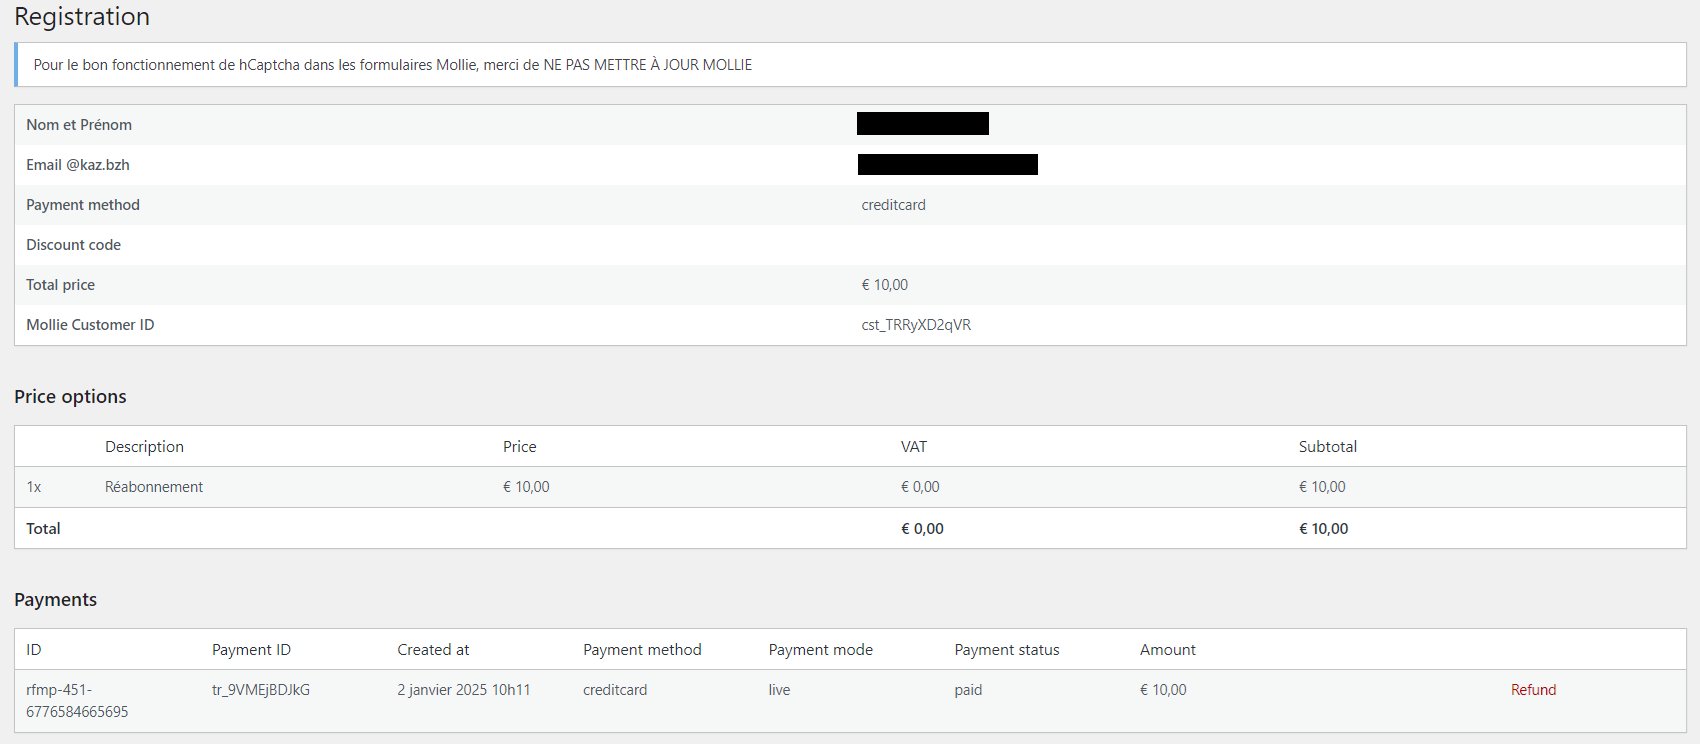
Task: Click the Nom et Prénom row label
Action: [x=79, y=125]
